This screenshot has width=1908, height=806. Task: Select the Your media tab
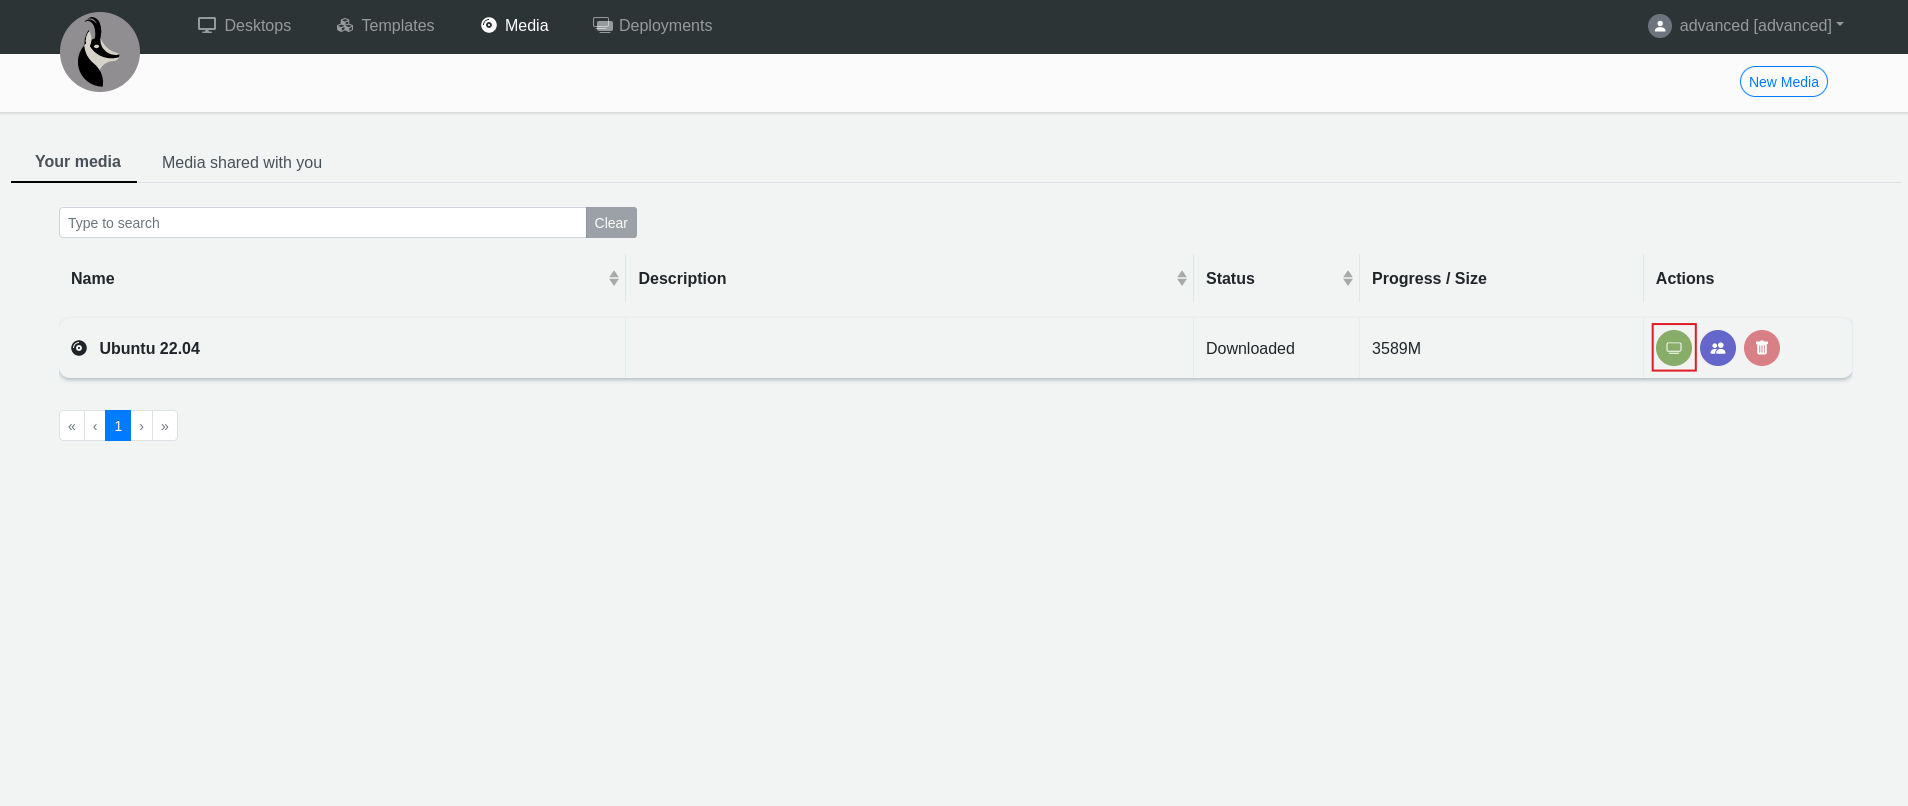(78, 162)
